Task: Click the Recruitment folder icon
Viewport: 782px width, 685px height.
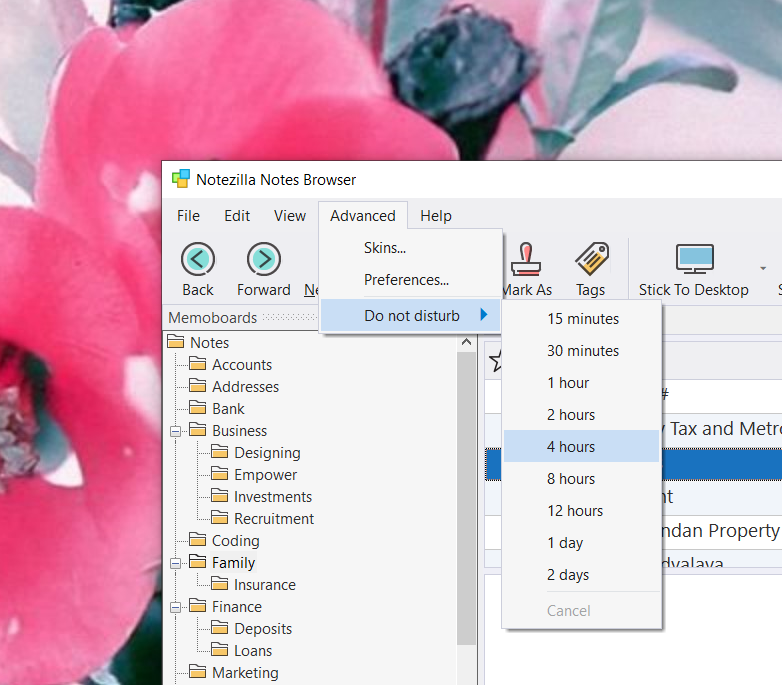Action: (219, 517)
